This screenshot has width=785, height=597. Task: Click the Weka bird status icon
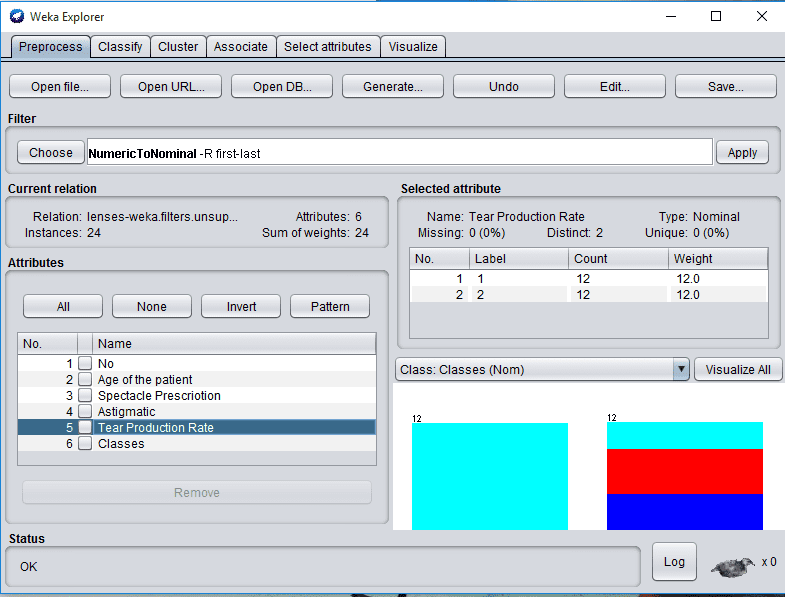732,567
